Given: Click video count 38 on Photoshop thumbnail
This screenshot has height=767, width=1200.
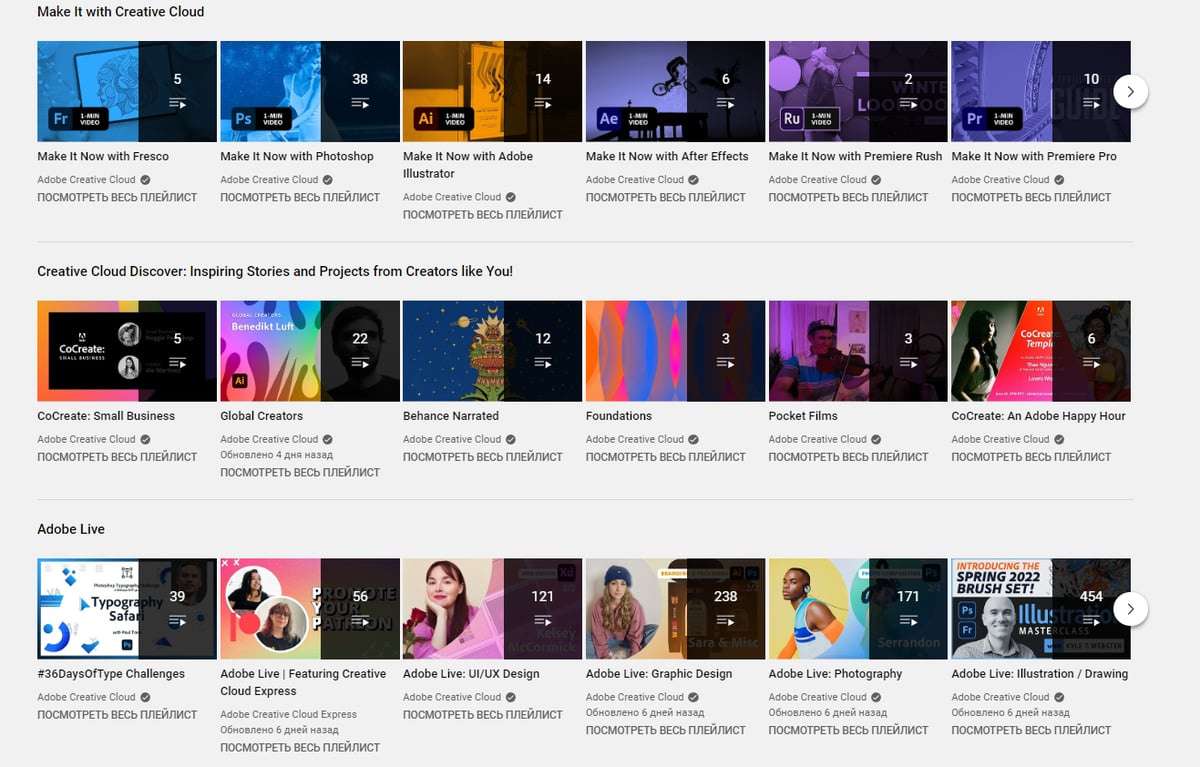Looking at the screenshot, I should click(x=360, y=78).
